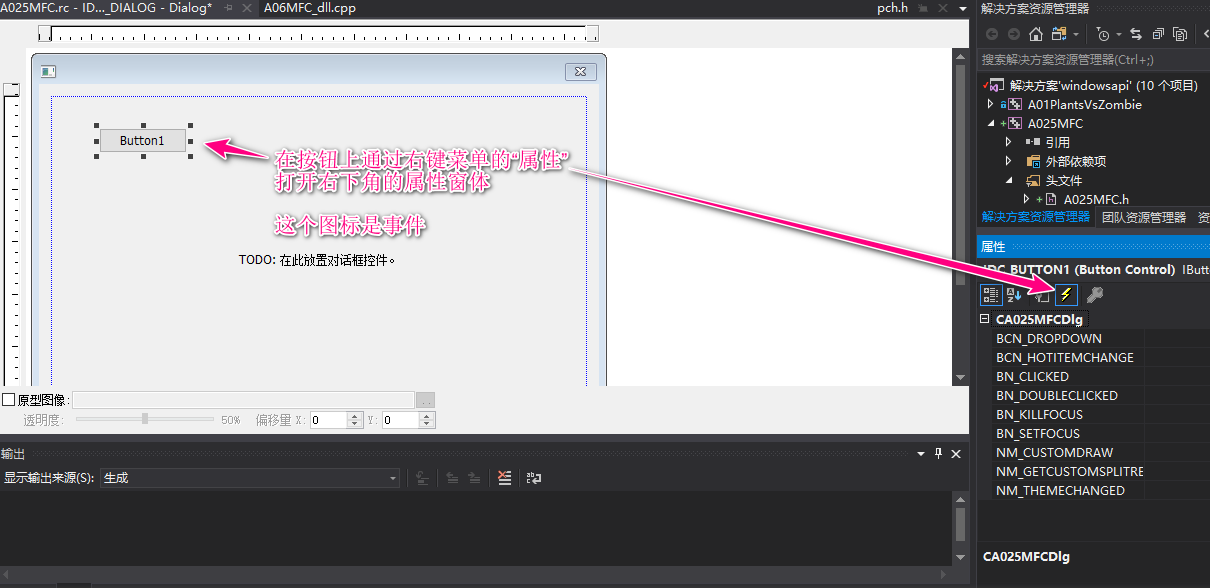Viewport: 1210px width, 588px height.
Task: Click the X offset input field
Action: [328, 420]
